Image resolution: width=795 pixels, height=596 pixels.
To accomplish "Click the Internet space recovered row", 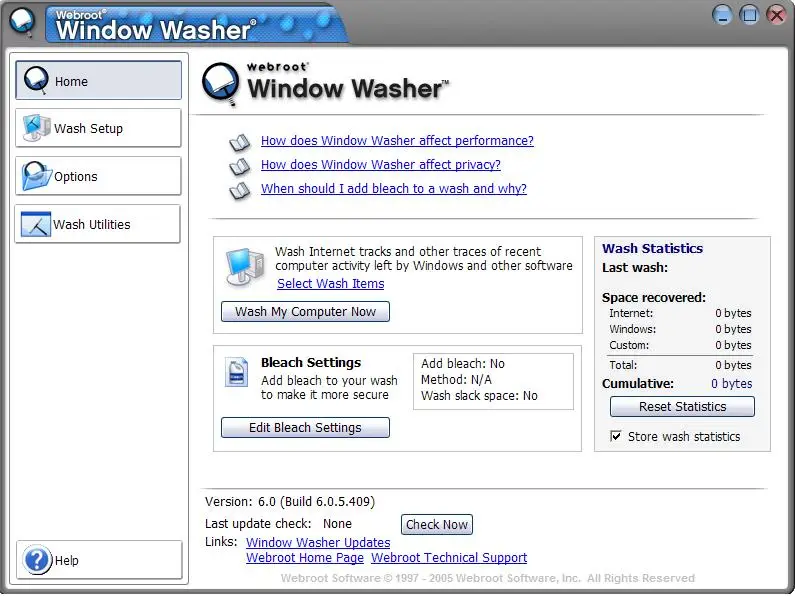I will point(680,313).
